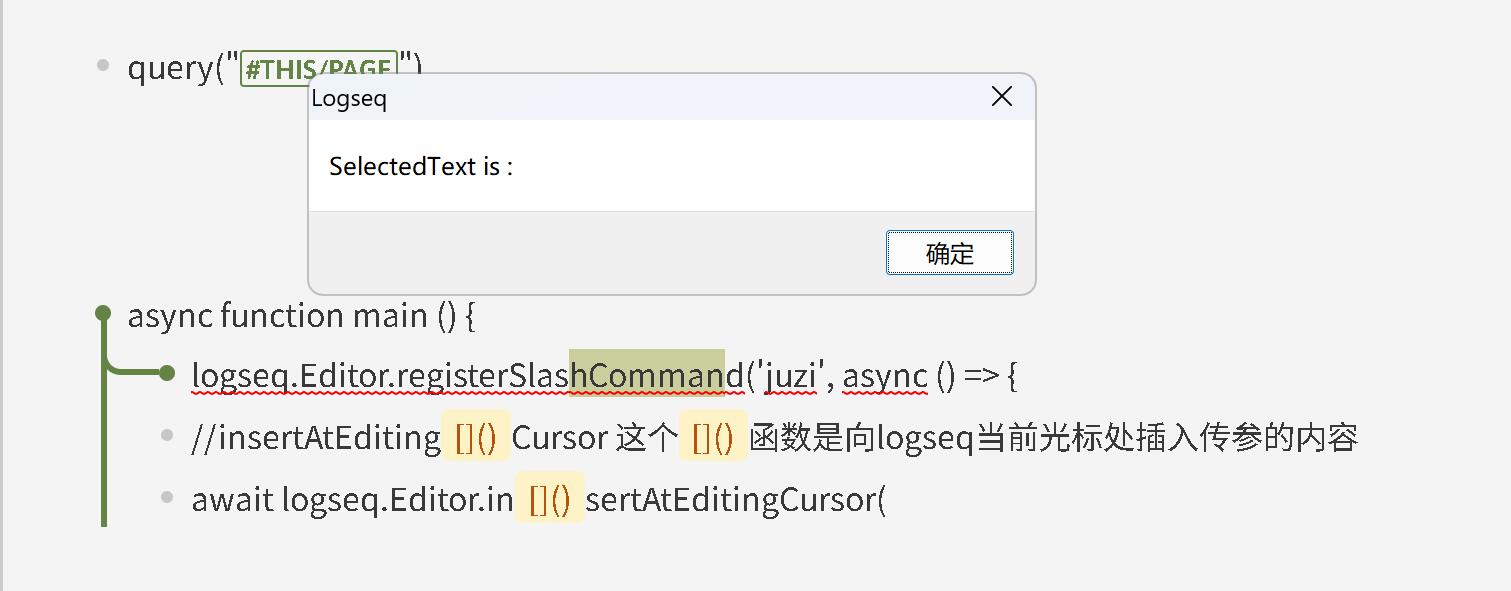Click the 确定 button in dialog

pos(949,253)
